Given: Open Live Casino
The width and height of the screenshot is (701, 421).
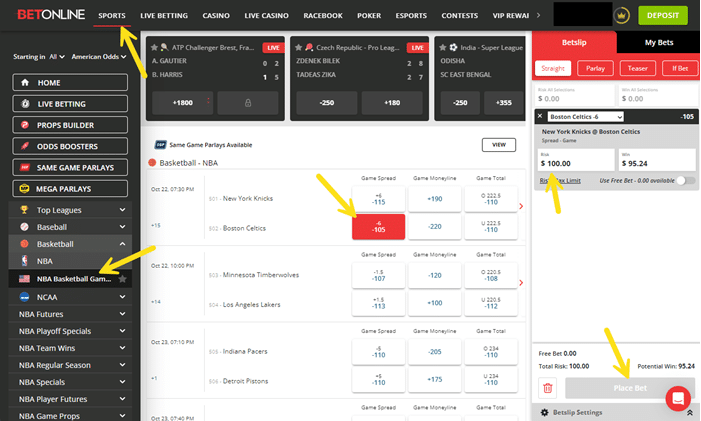Looking at the screenshot, I should click(x=266, y=16).
